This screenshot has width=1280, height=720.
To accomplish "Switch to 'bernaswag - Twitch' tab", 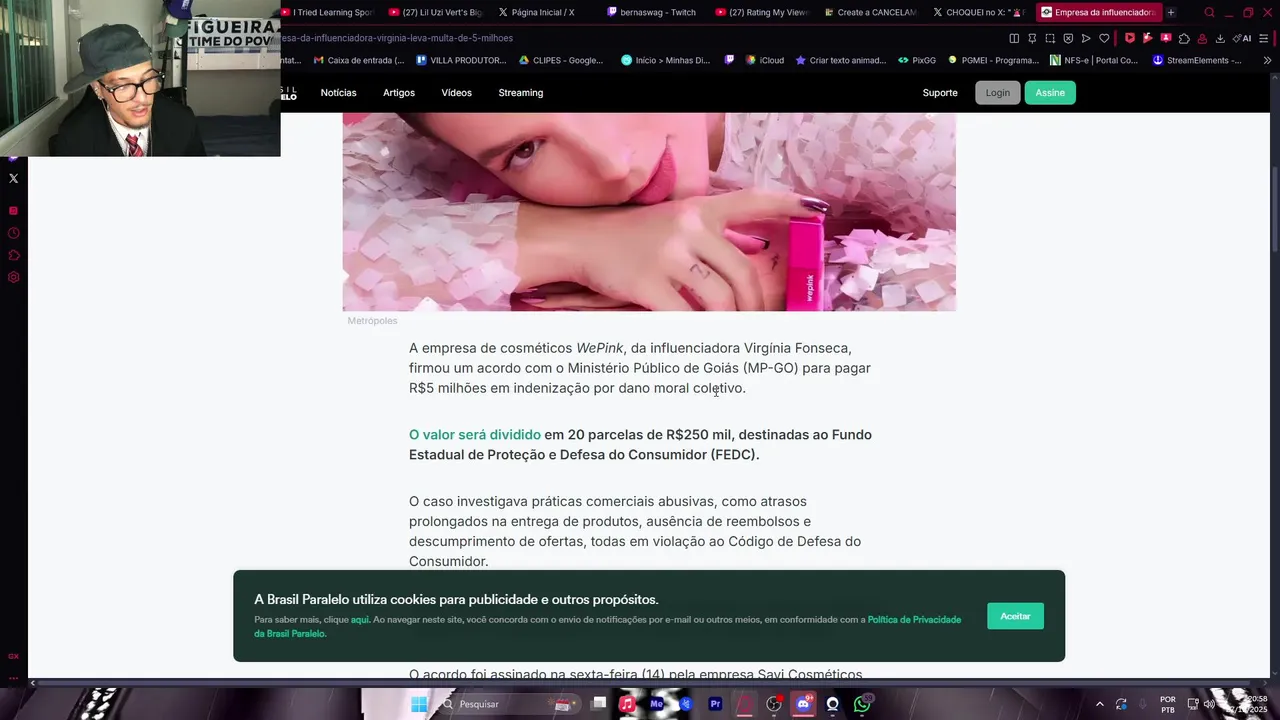I will point(651,12).
